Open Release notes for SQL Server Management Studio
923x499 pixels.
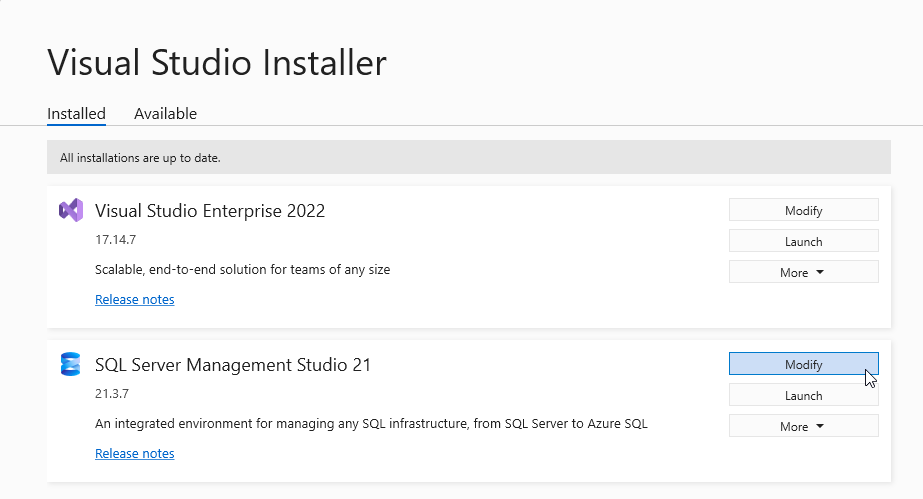point(134,454)
